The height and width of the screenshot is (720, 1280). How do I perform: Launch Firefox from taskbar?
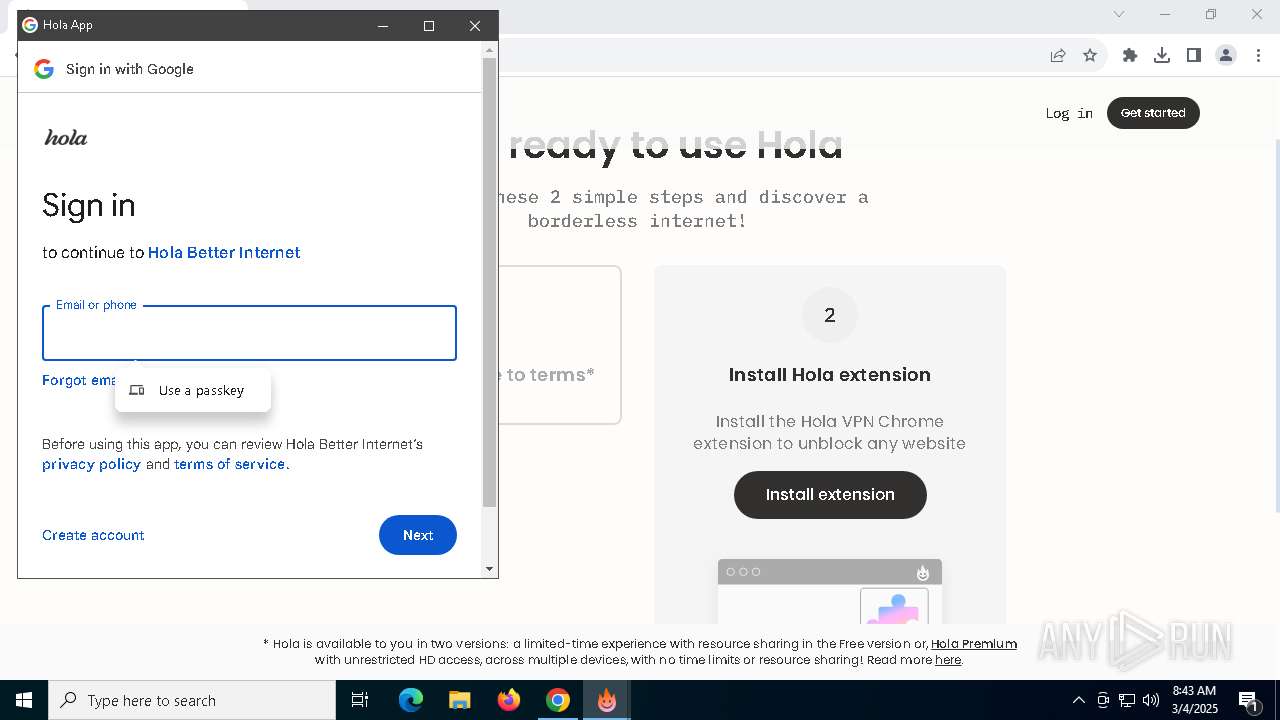point(509,700)
